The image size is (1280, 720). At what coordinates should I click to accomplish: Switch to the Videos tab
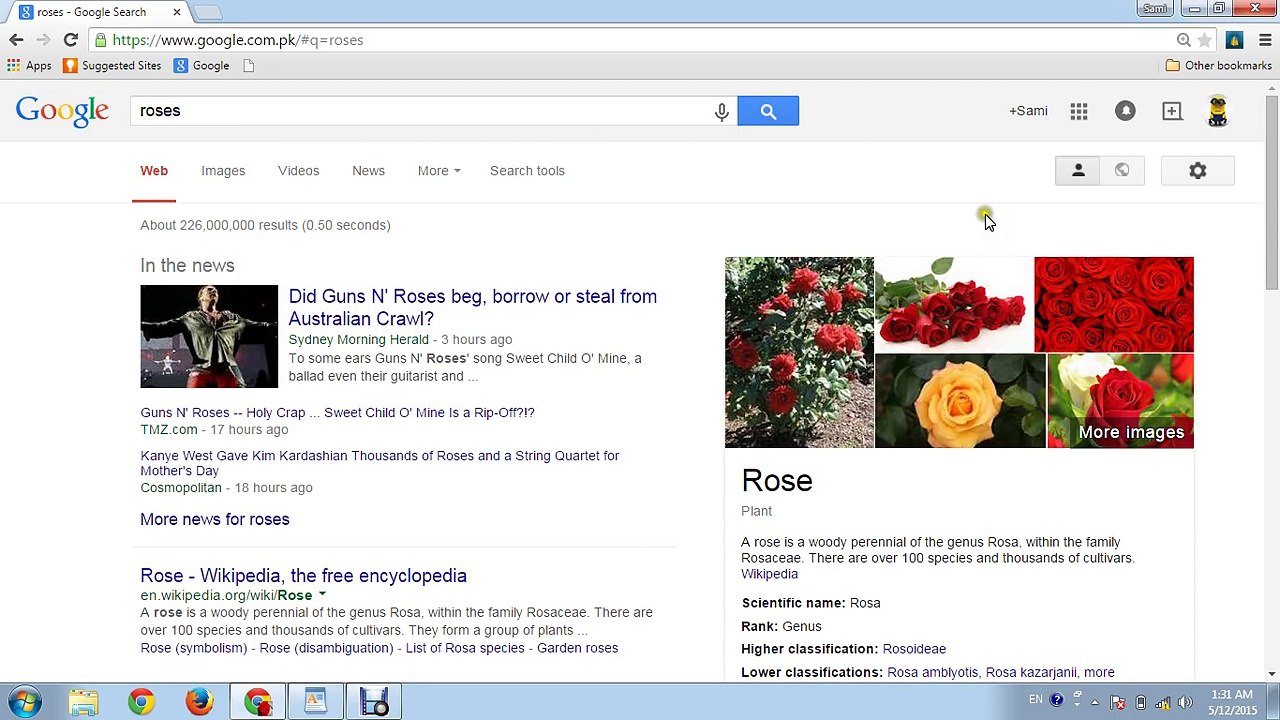298,171
